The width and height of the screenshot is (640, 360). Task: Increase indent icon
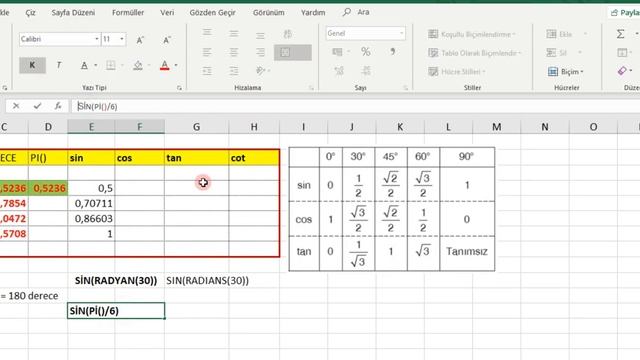[233, 71]
